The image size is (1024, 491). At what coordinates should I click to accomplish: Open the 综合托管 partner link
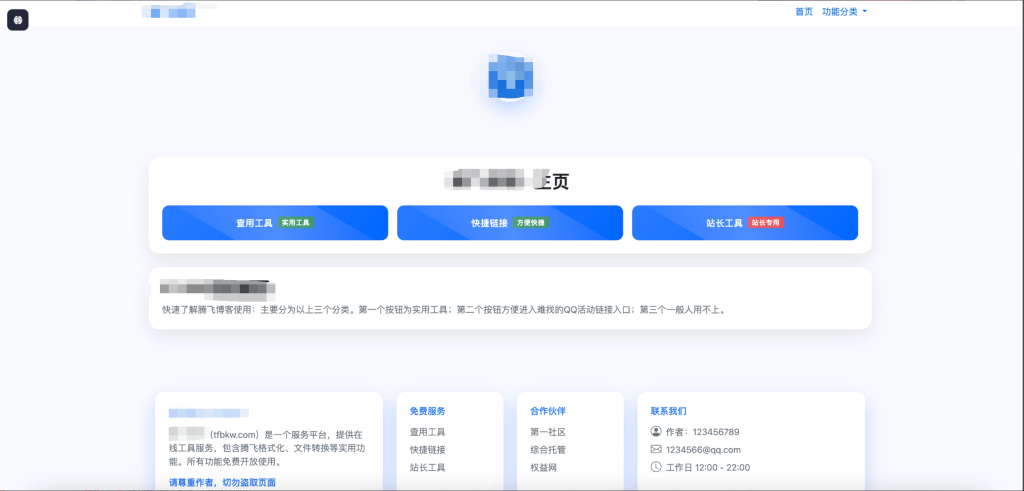click(548, 450)
